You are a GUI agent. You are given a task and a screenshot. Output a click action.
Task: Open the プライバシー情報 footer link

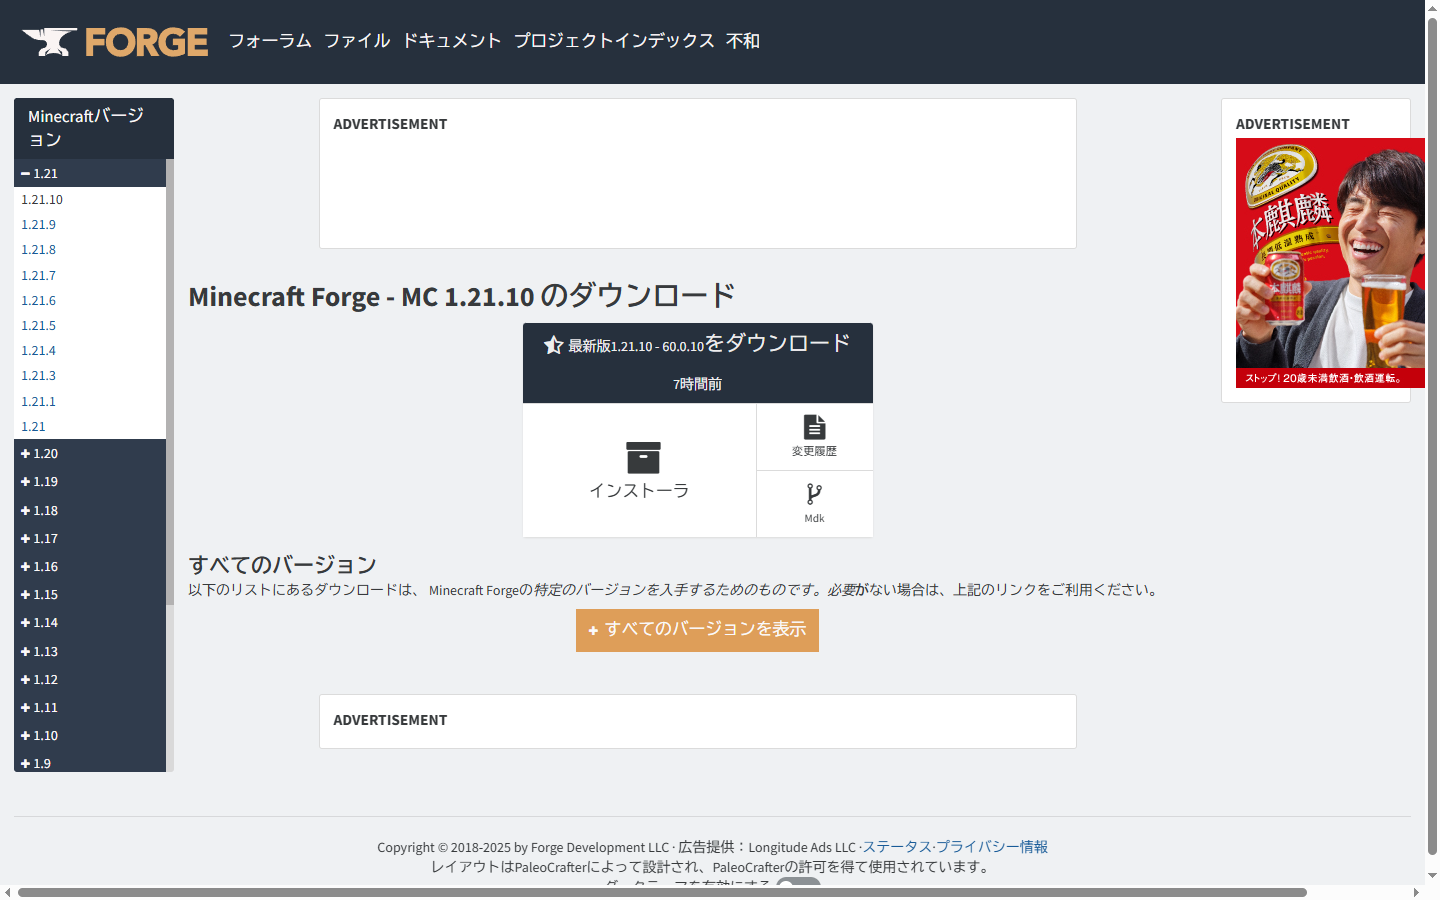pos(994,846)
